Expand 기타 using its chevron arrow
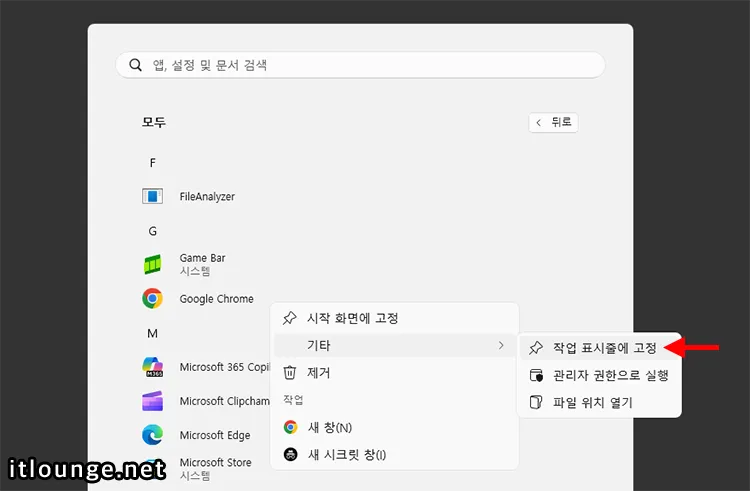Viewport: 750px width, 491px height. click(501, 345)
